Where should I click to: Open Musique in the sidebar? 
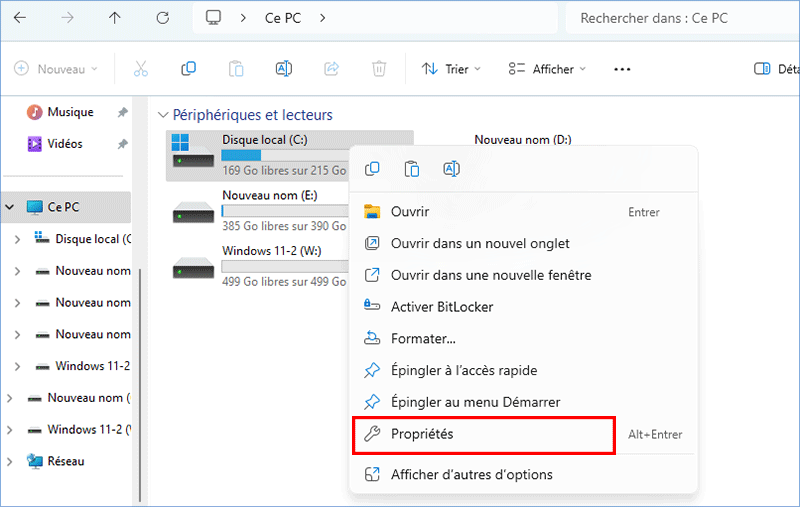[x=70, y=112]
